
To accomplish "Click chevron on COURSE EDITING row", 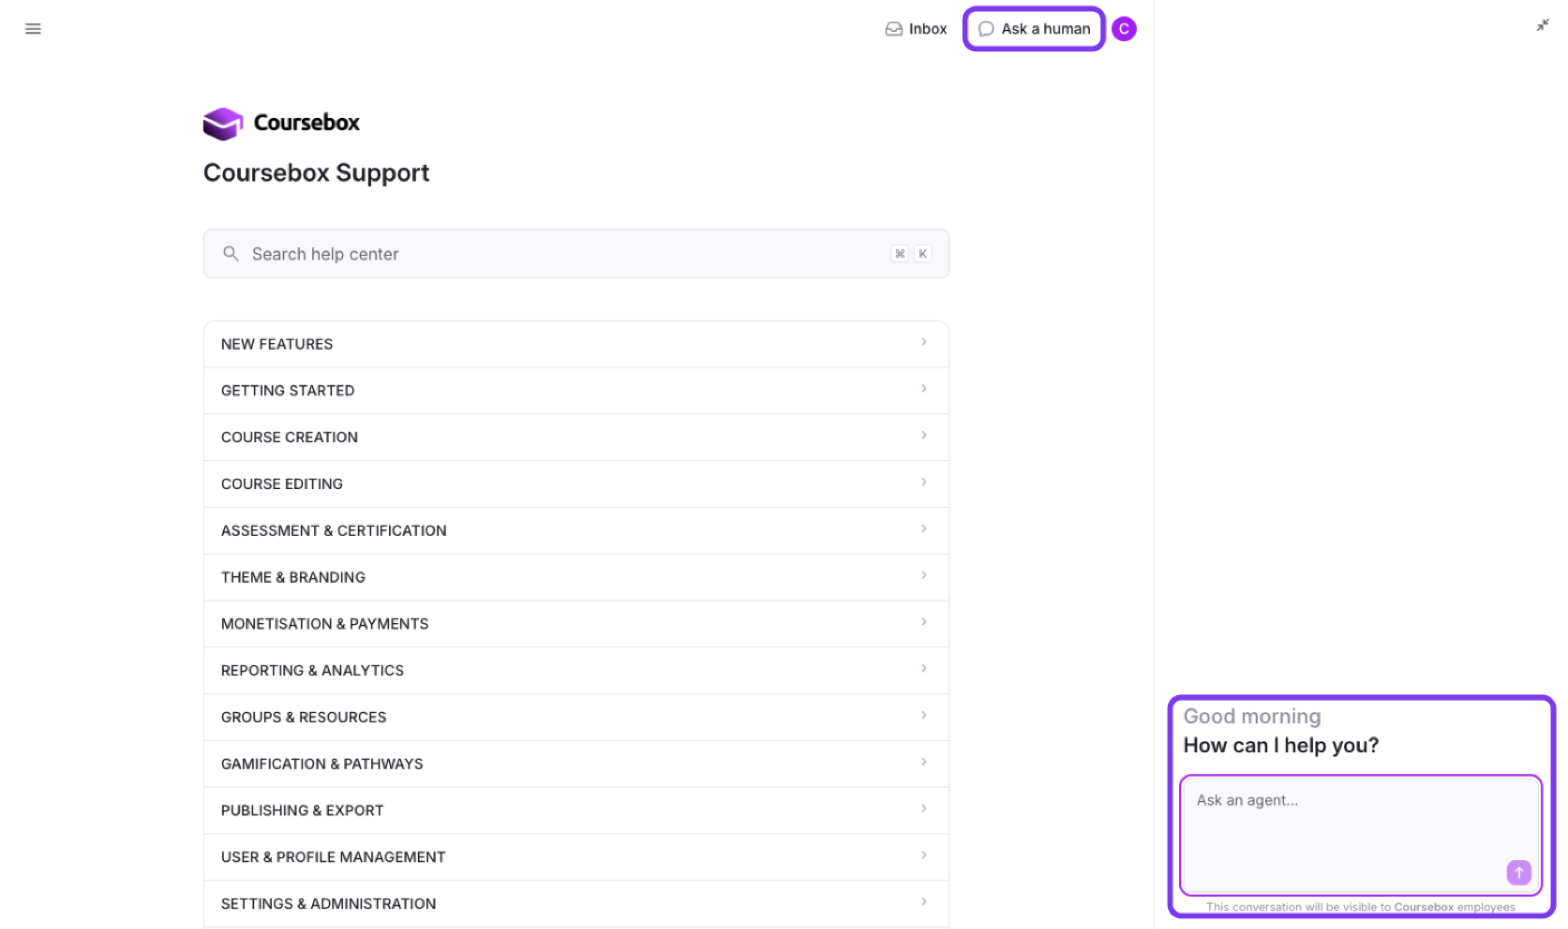I will 924,482.
